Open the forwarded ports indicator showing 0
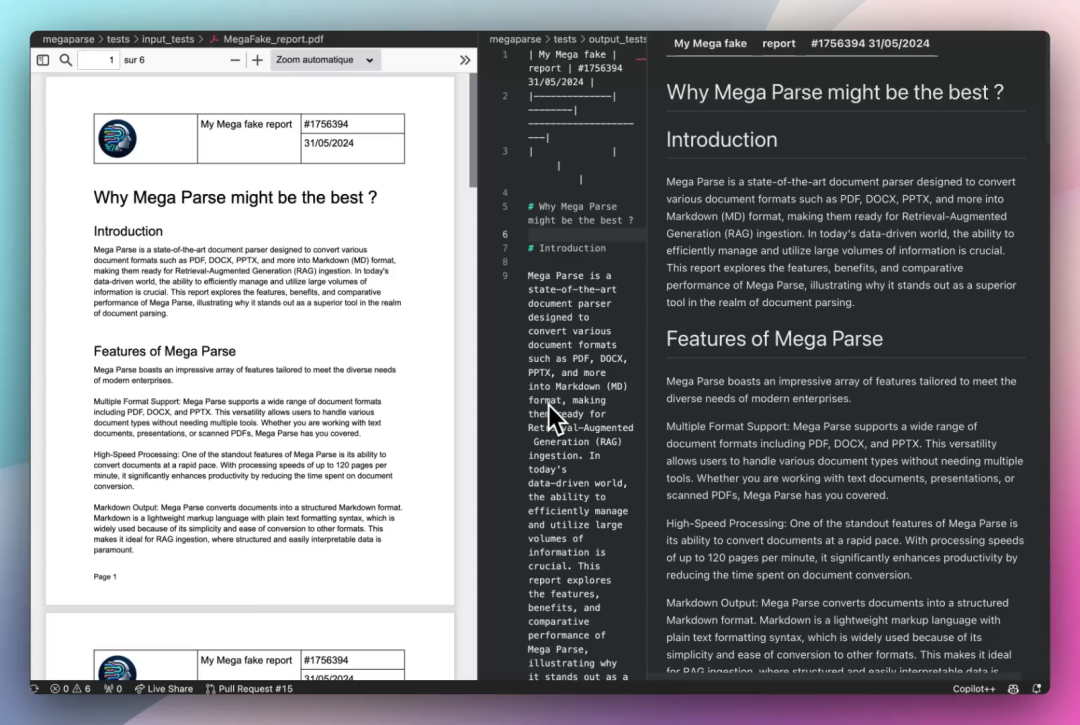Viewport: 1080px width, 725px height. 113,689
